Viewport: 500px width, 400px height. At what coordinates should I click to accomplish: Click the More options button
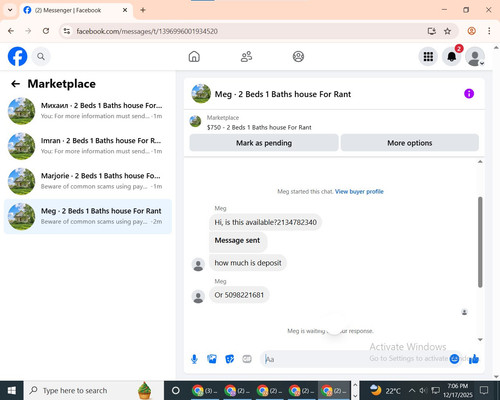pyautogui.click(x=410, y=143)
